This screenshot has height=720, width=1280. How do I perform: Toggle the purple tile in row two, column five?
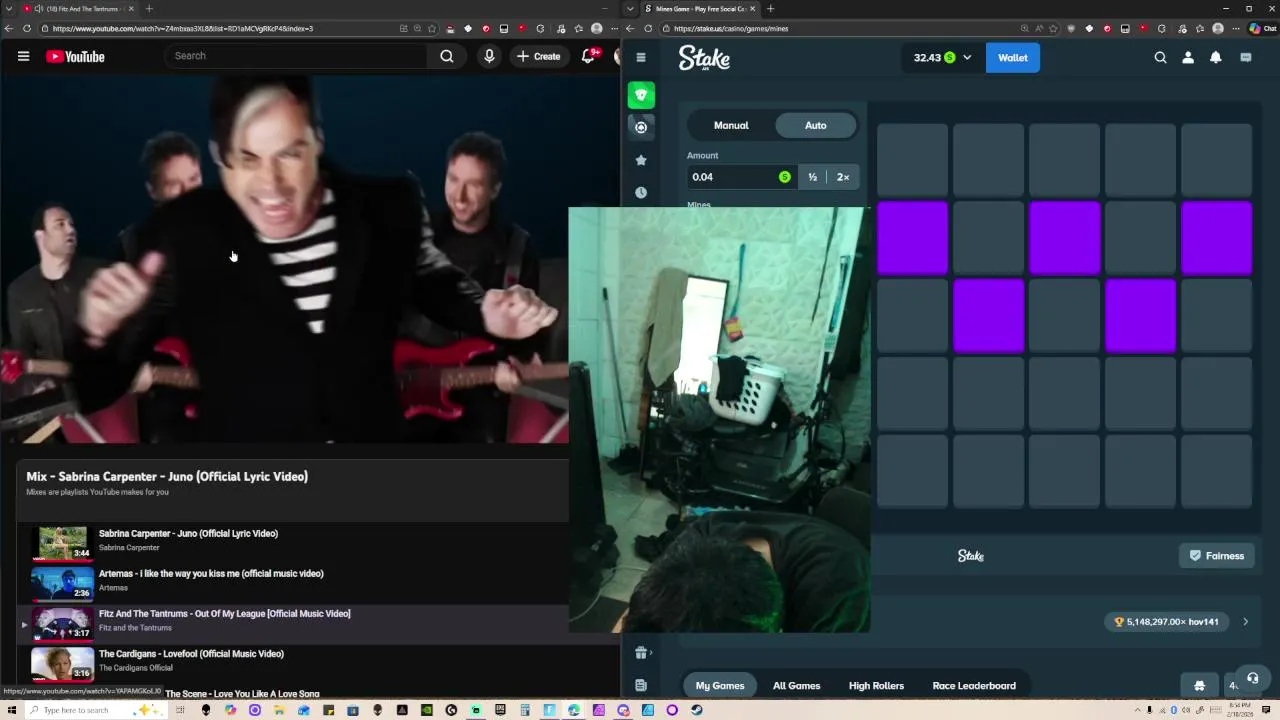pos(1217,238)
